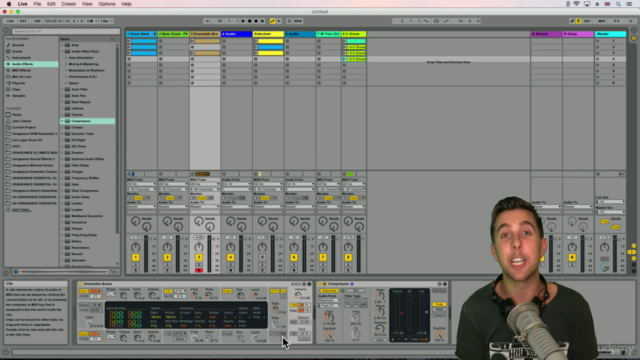Click Add Folder in Places
640x360 pixels.
click(x=21, y=210)
